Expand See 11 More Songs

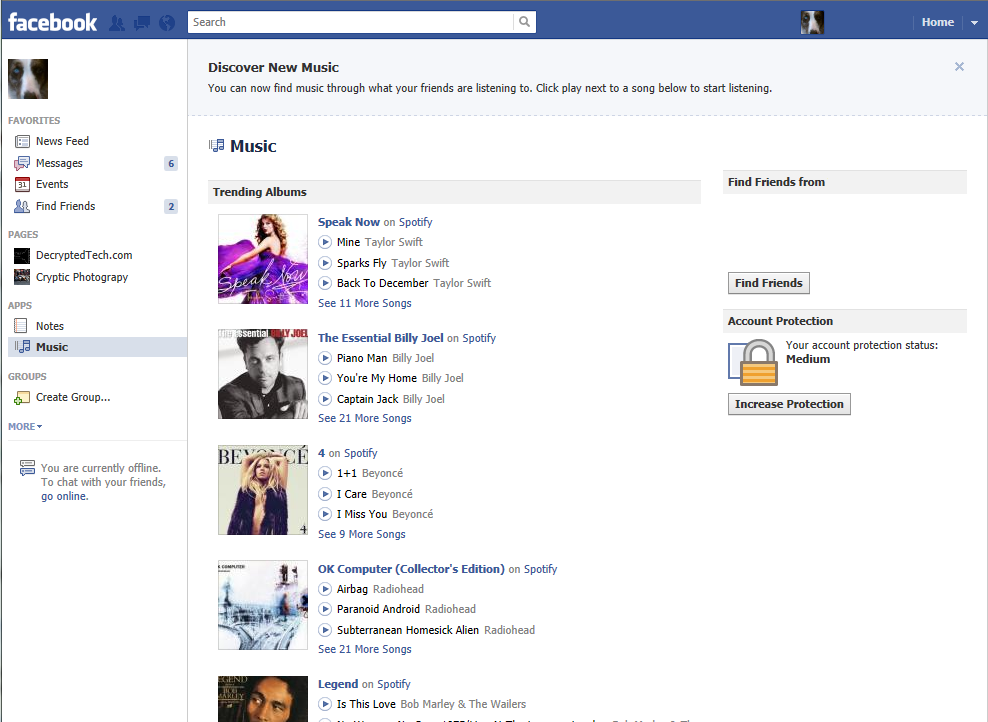coord(364,303)
